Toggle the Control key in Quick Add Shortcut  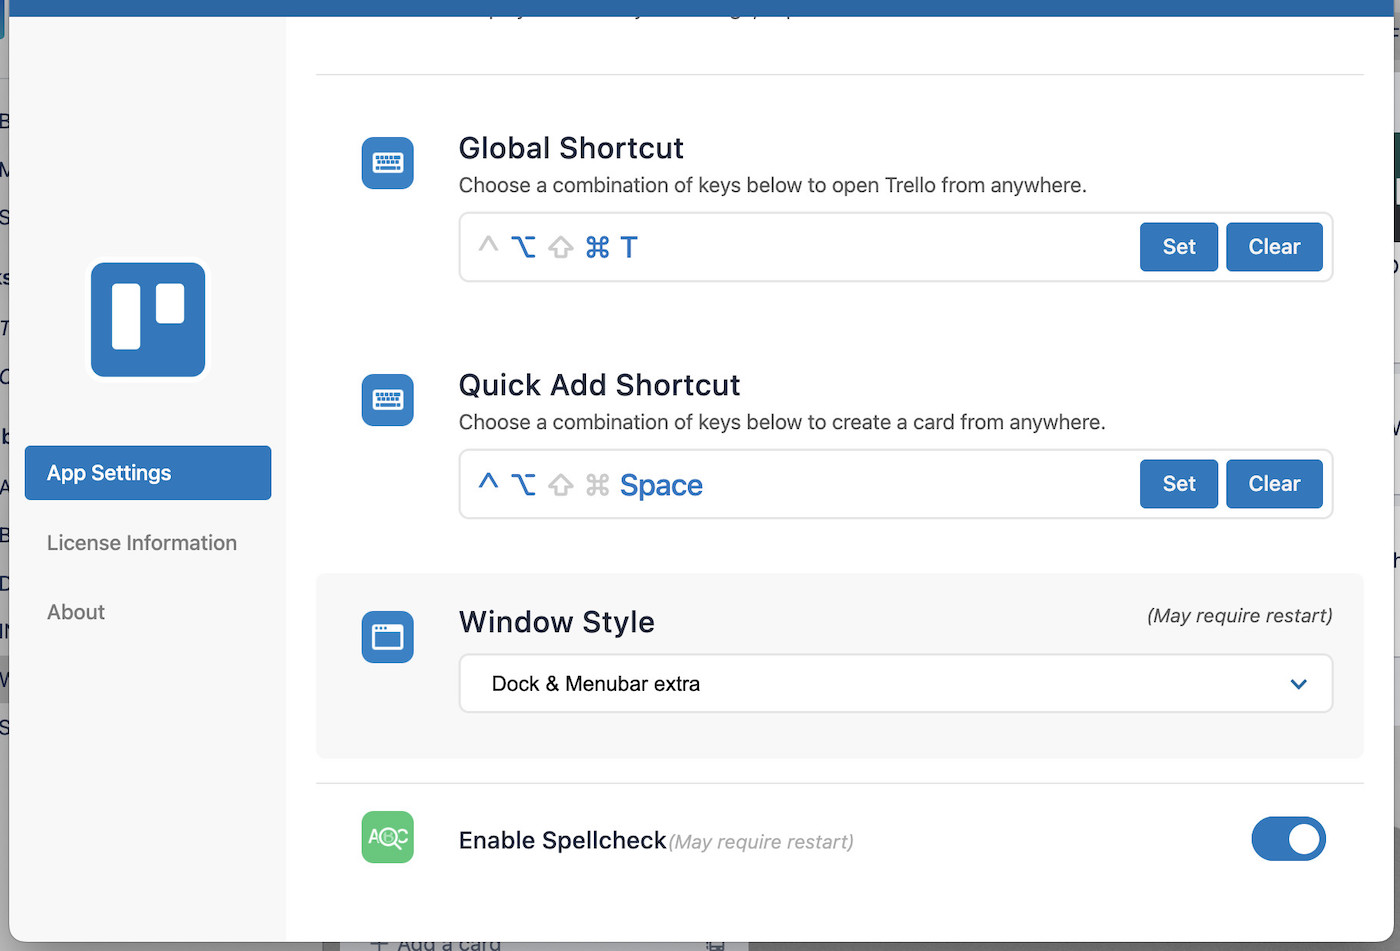(488, 484)
